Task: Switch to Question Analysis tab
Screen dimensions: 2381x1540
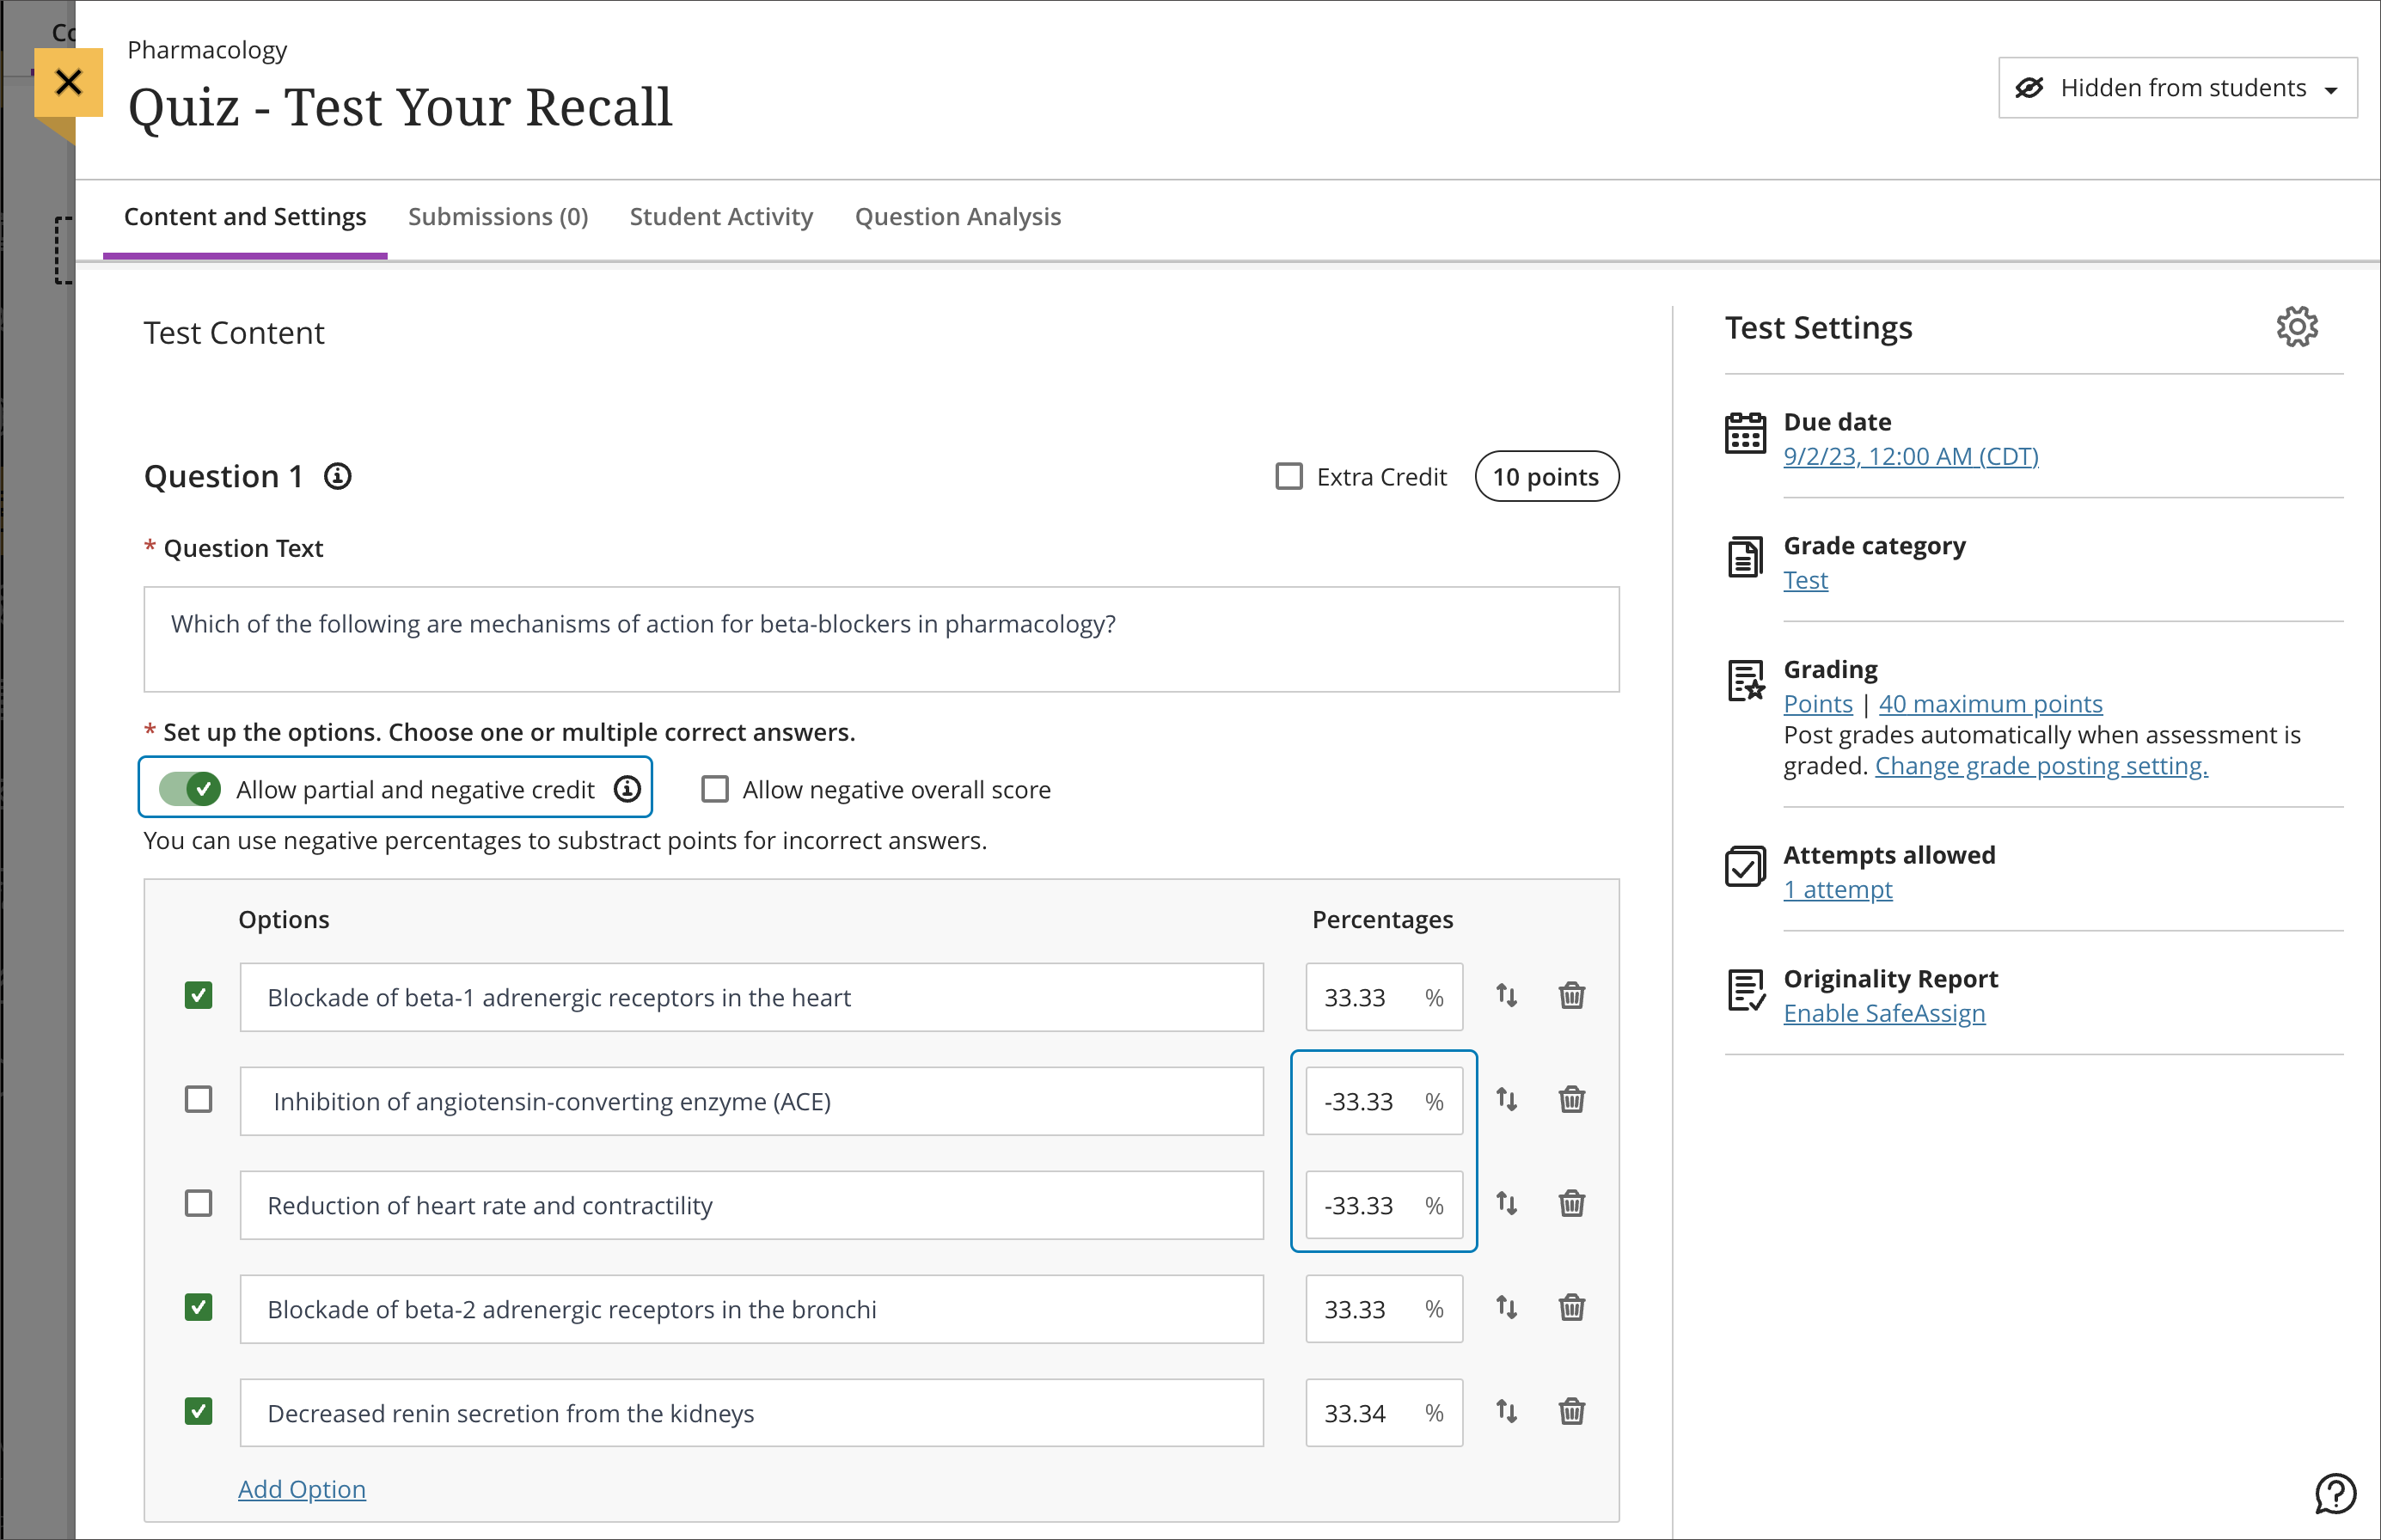Action: pyautogui.click(x=957, y=217)
